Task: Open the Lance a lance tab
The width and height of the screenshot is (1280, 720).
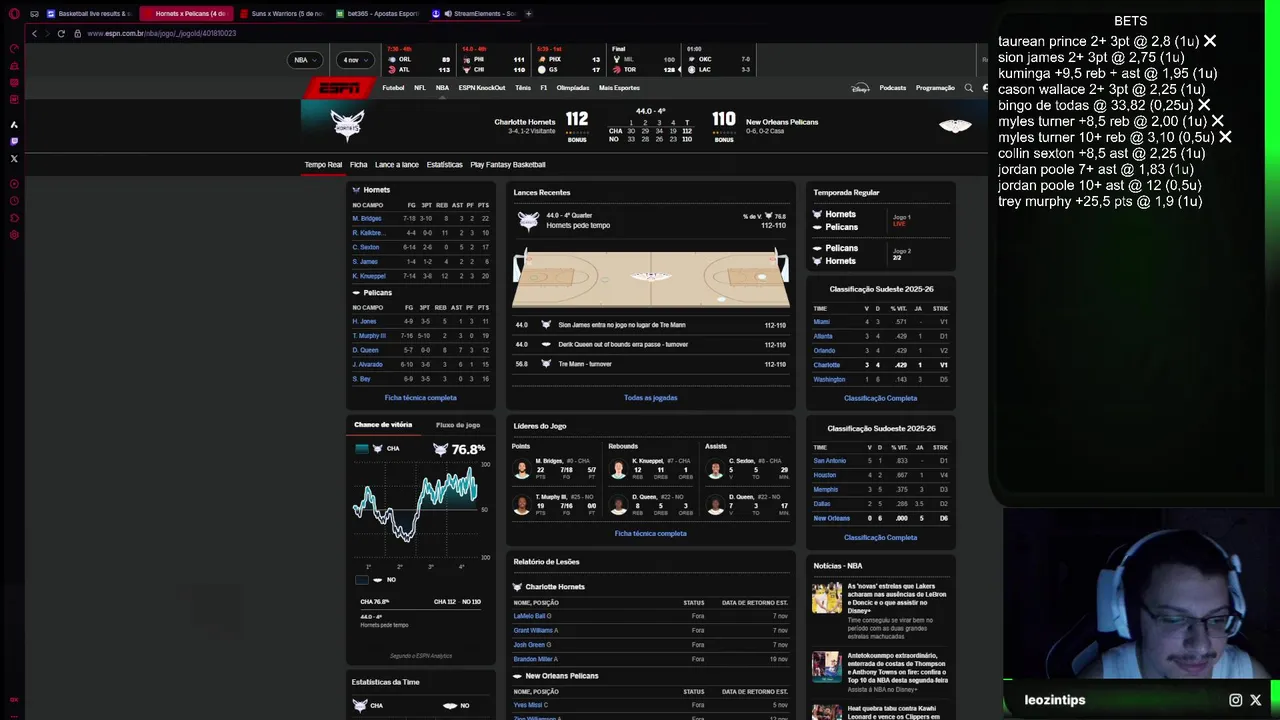Action: click(397, 164)
